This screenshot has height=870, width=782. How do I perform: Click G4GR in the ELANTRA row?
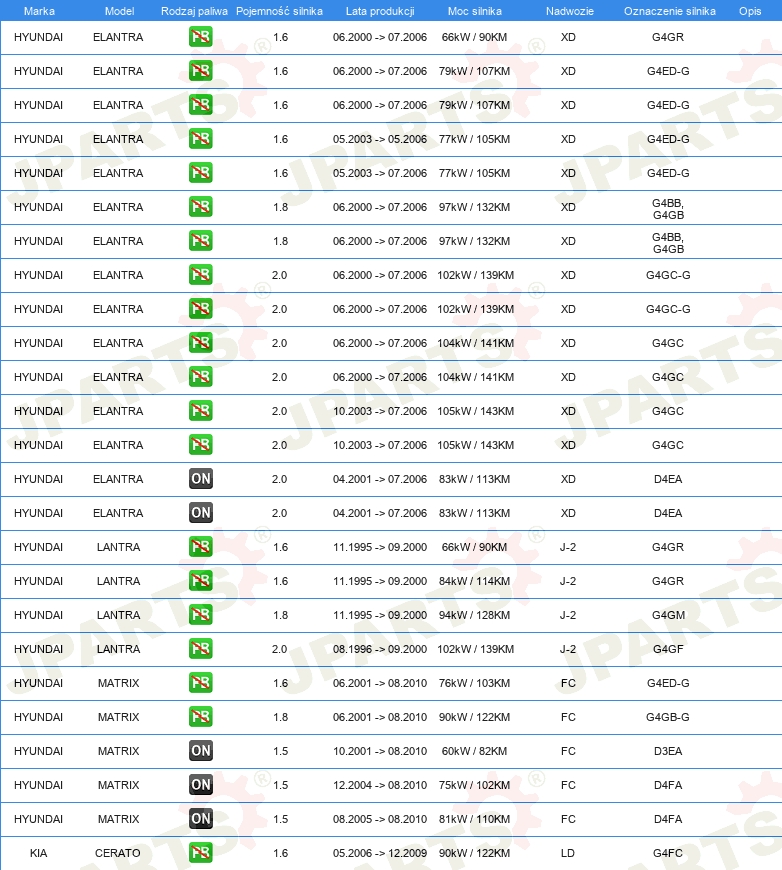(x=668, y=37)
